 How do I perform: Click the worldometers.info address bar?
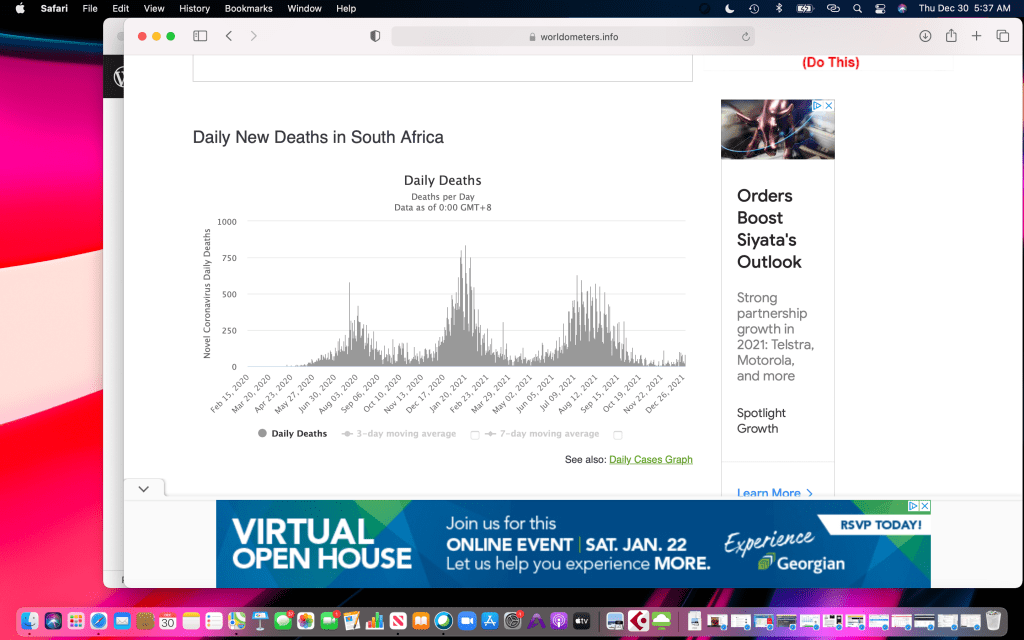pyautogui.click(x=572, y=37)
